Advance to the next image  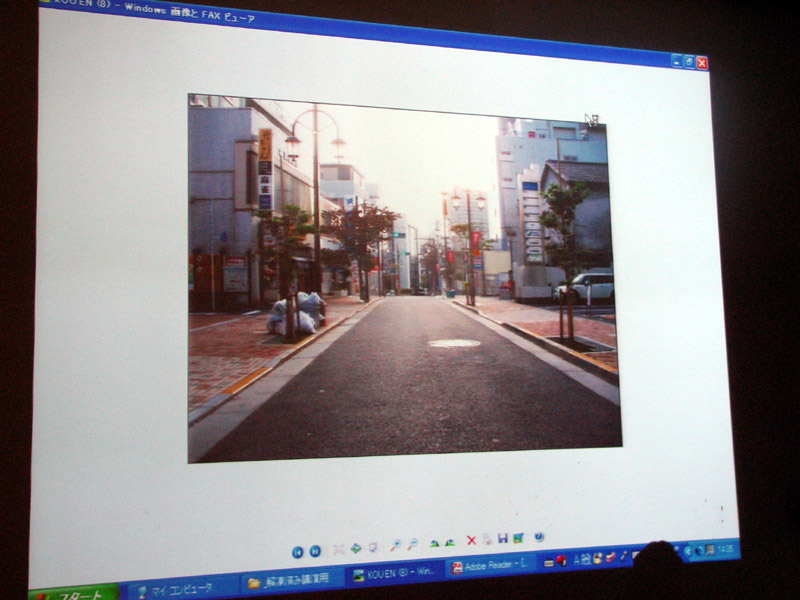315,551
